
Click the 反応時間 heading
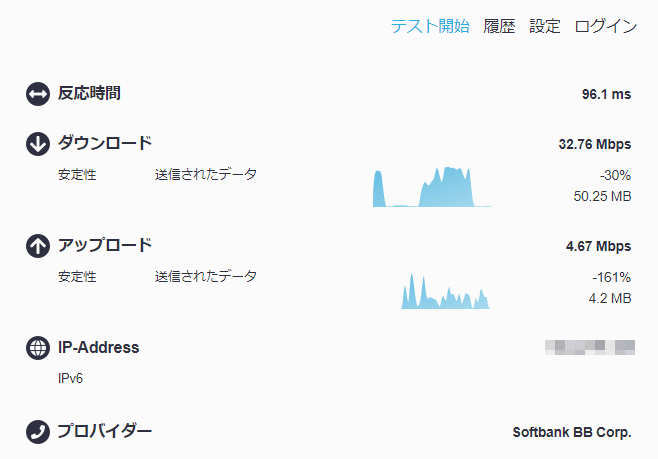coord(89,93)
